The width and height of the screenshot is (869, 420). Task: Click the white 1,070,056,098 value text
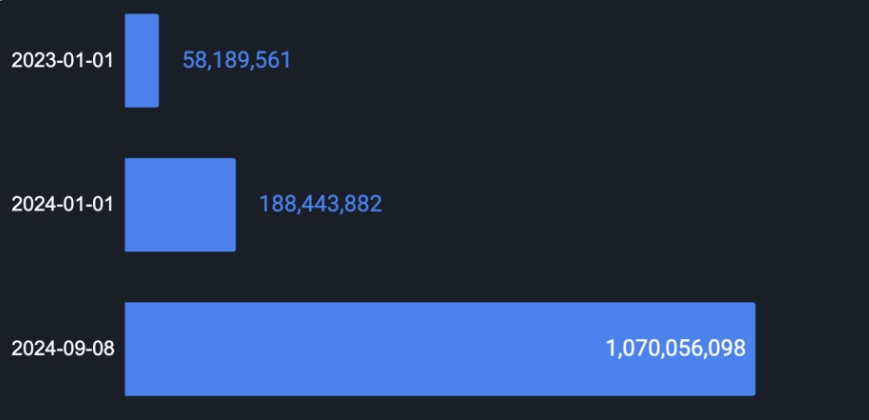pyautogui.click(x=676, y=349)
